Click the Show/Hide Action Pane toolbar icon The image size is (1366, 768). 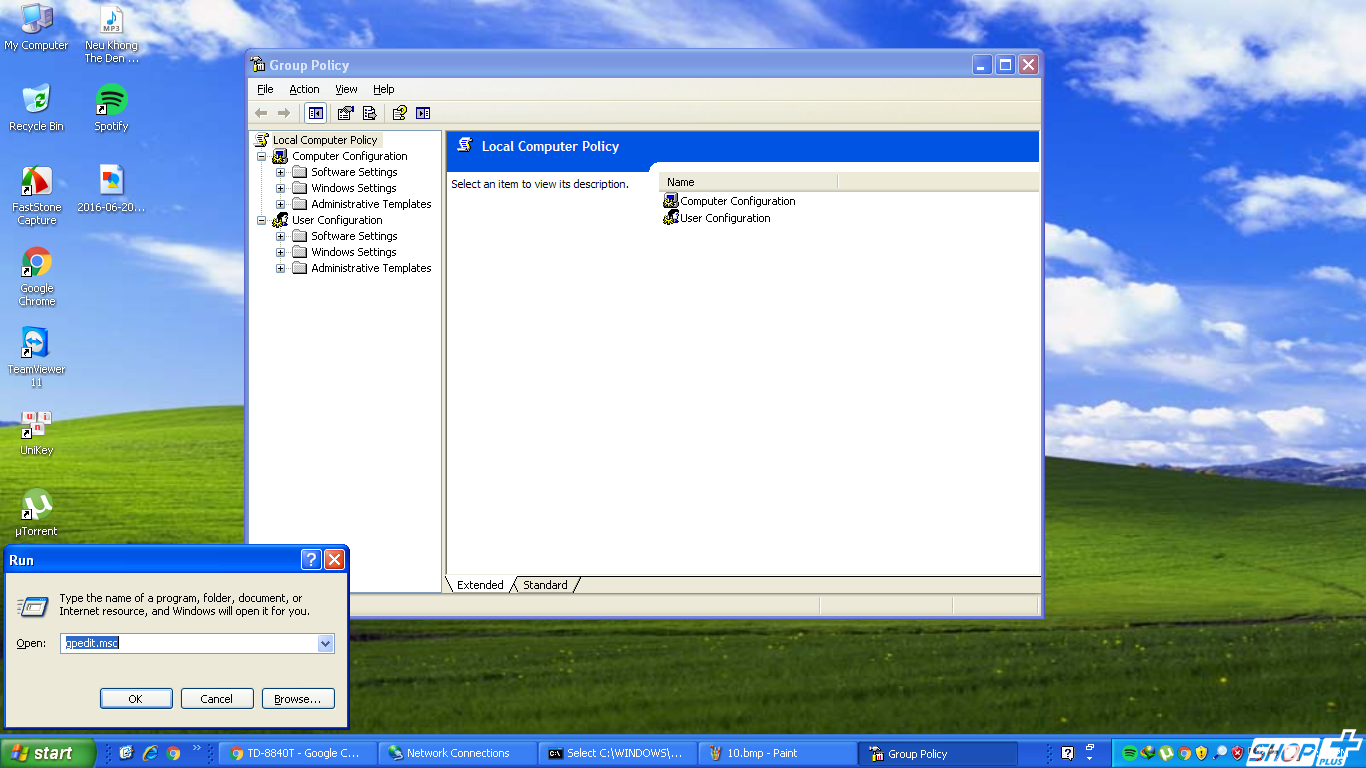coord(423,113)
